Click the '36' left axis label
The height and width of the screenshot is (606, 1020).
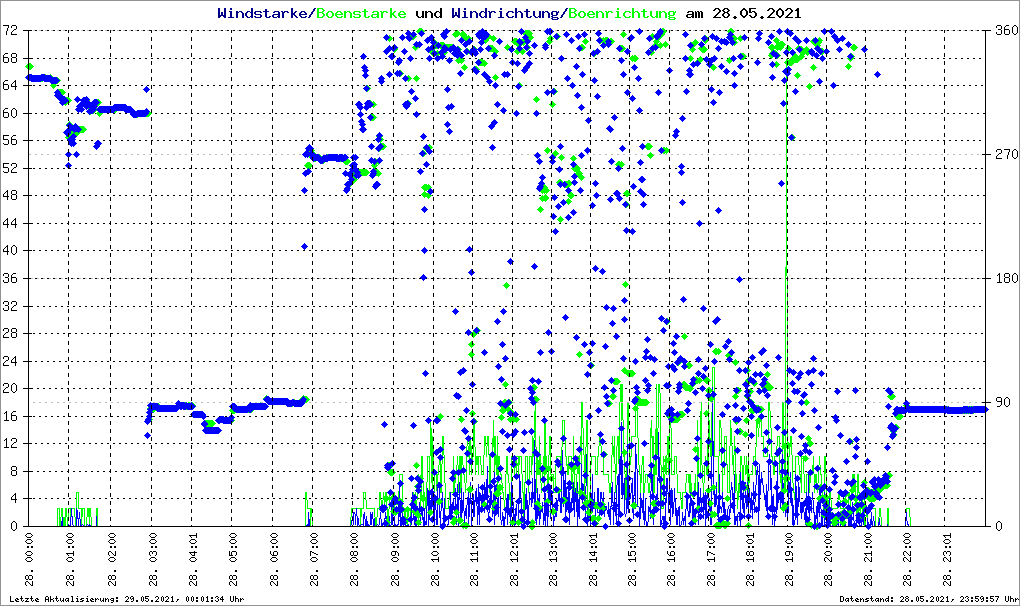(12, 278)
